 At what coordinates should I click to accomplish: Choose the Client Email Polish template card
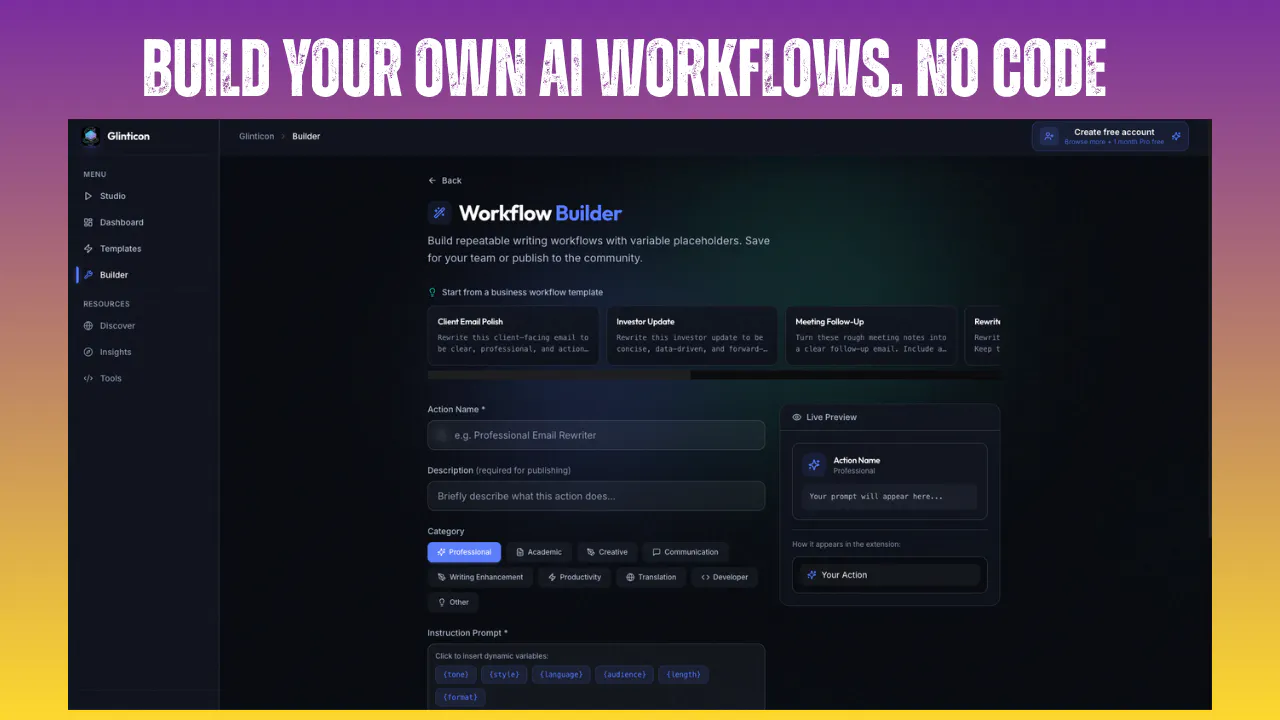(x=513, y=335)
